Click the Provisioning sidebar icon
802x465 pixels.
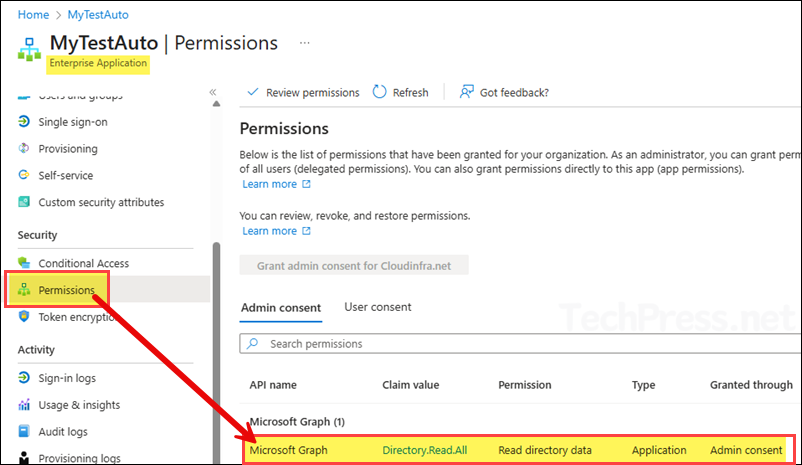25,149
